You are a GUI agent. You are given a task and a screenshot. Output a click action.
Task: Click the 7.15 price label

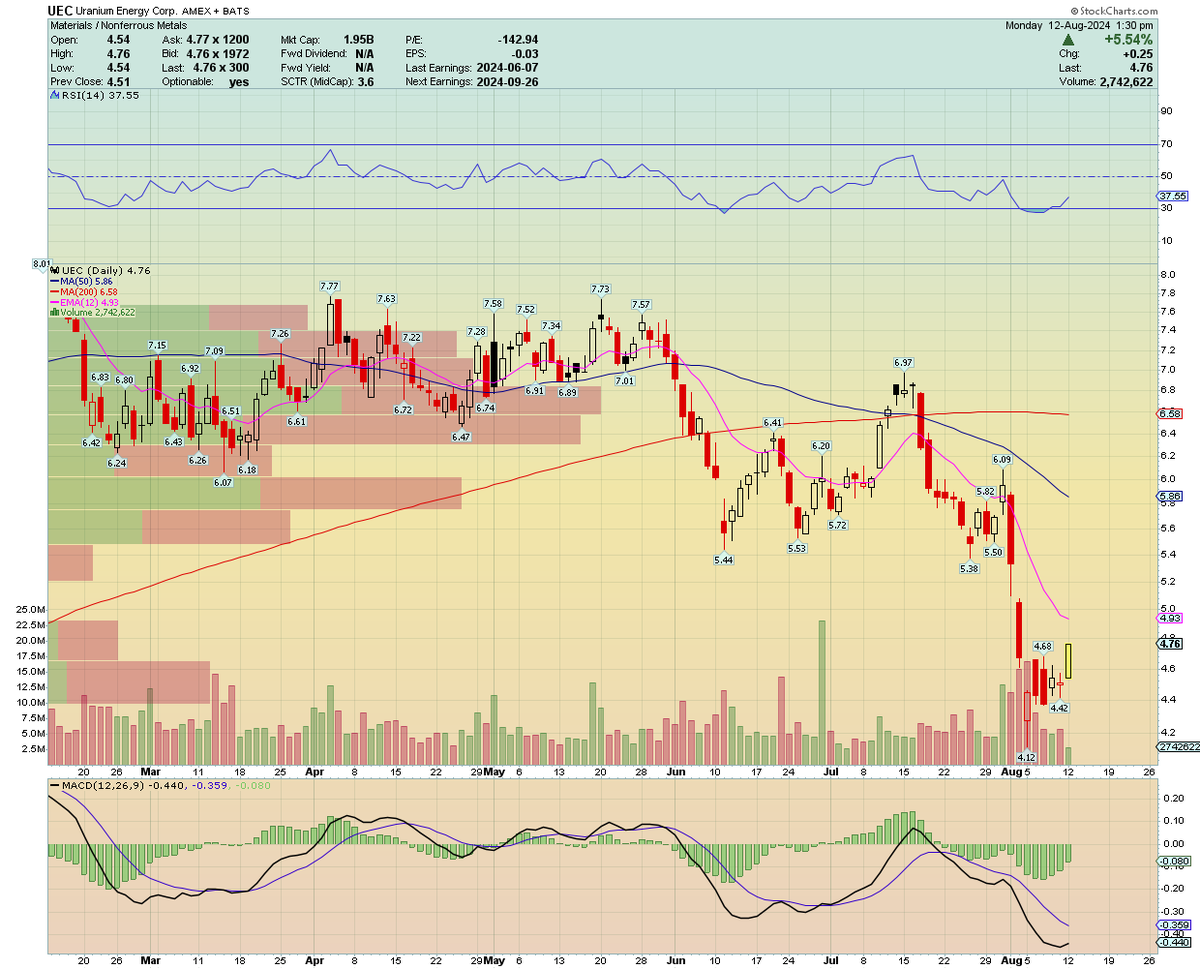(x=157, y=345)
